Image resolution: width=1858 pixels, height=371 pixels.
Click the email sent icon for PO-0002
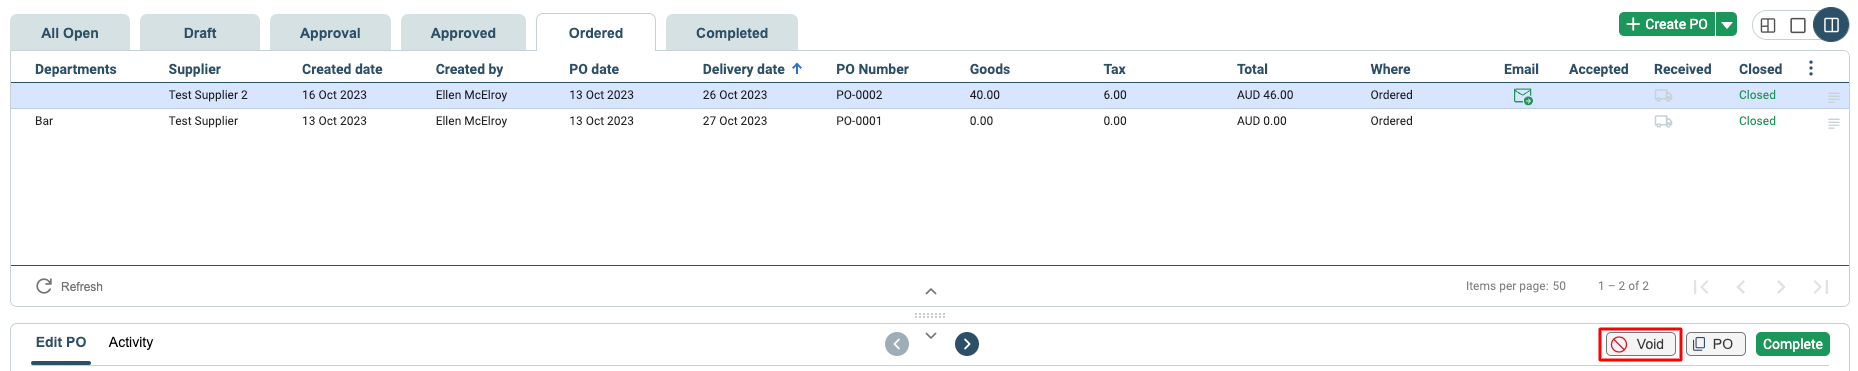click(x=1522, y=96)
